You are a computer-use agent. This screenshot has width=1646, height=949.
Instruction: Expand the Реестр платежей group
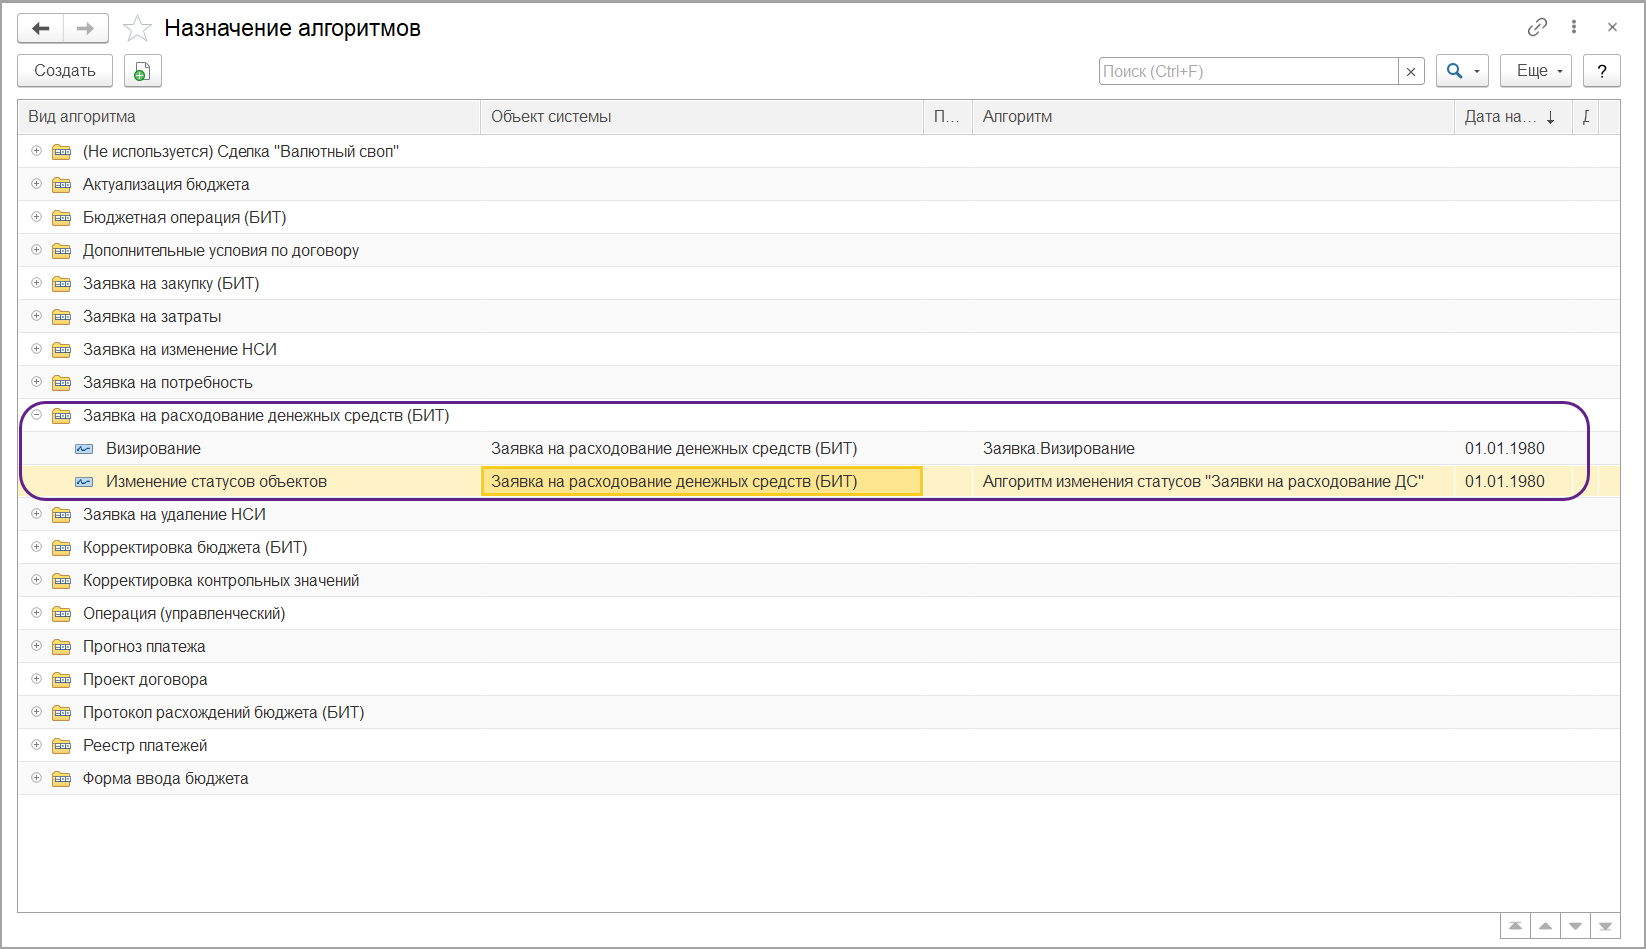coord(36,745)
